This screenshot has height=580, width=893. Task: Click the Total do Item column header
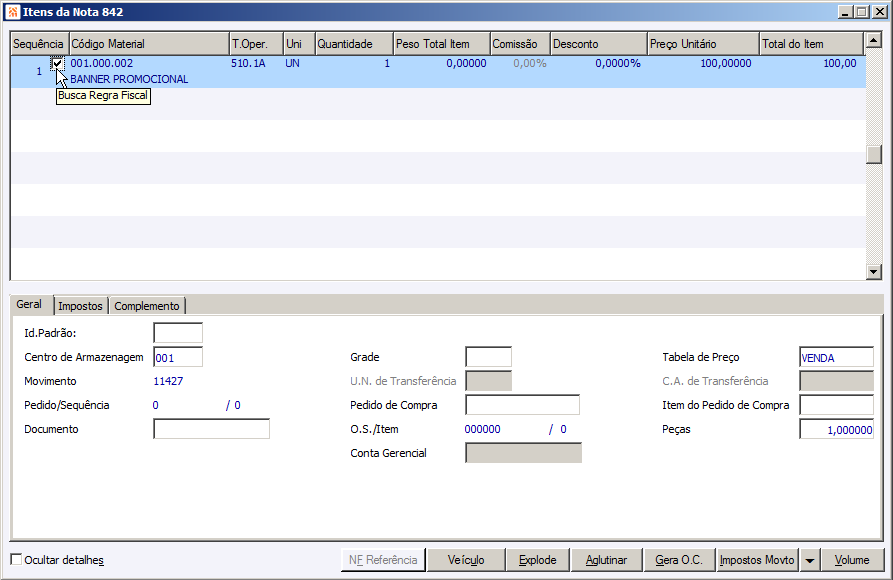[x=812, y=44]
